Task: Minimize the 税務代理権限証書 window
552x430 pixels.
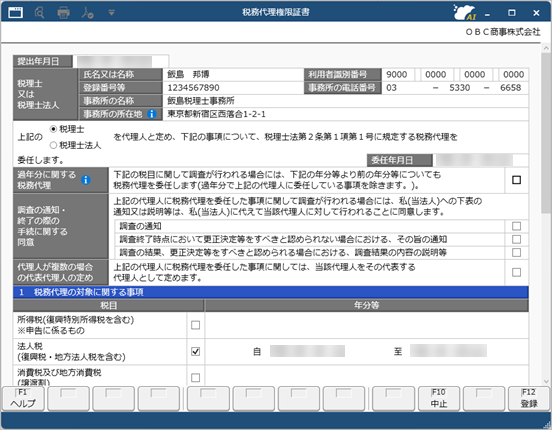Action: [x=487, y=13]
